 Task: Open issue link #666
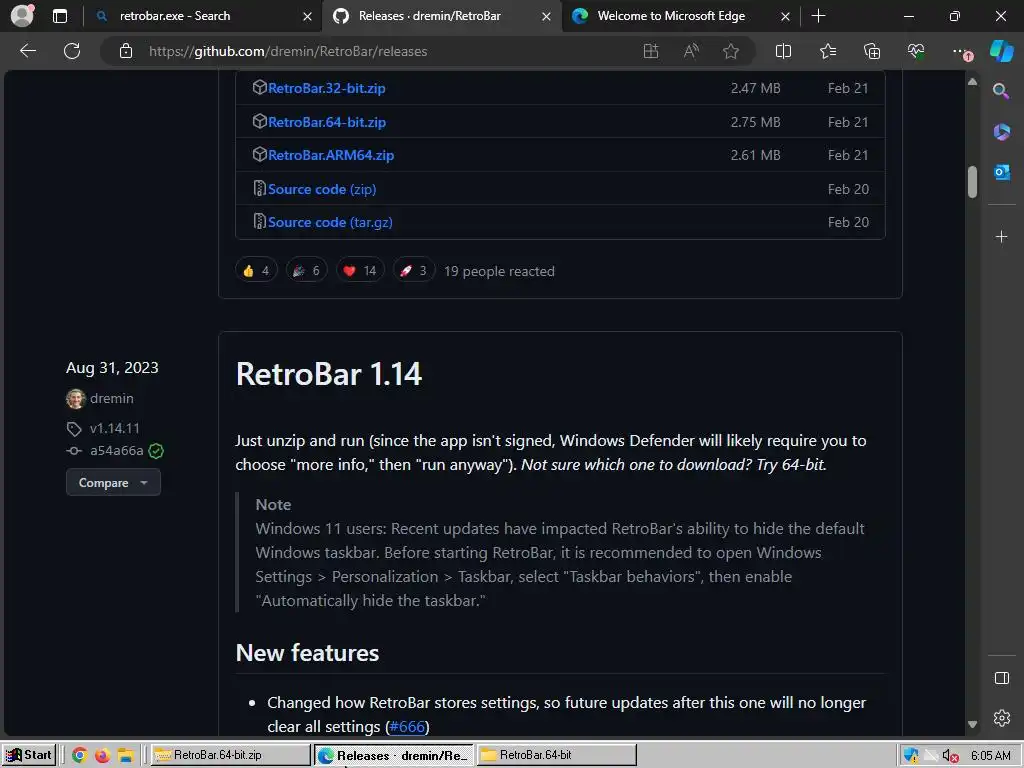[x=407, y=727]
